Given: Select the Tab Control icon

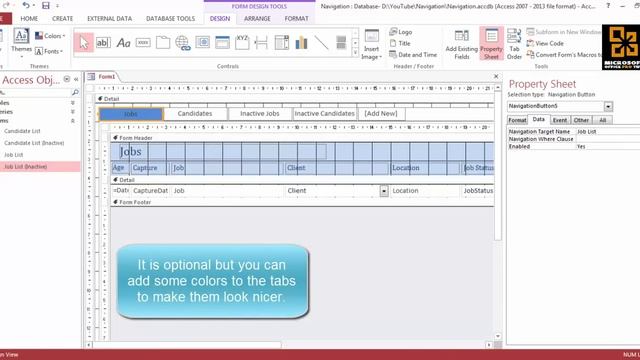Looking at the screenshot, I should click(x=163, y=42).
